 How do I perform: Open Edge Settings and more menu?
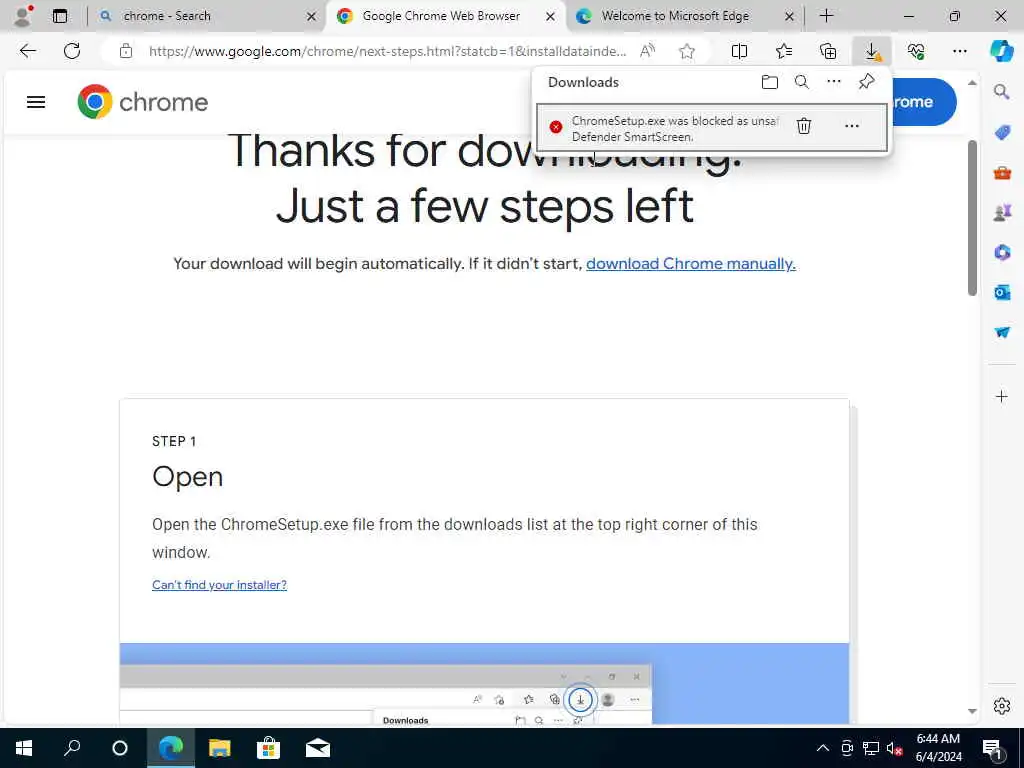[x=959, y=51]
